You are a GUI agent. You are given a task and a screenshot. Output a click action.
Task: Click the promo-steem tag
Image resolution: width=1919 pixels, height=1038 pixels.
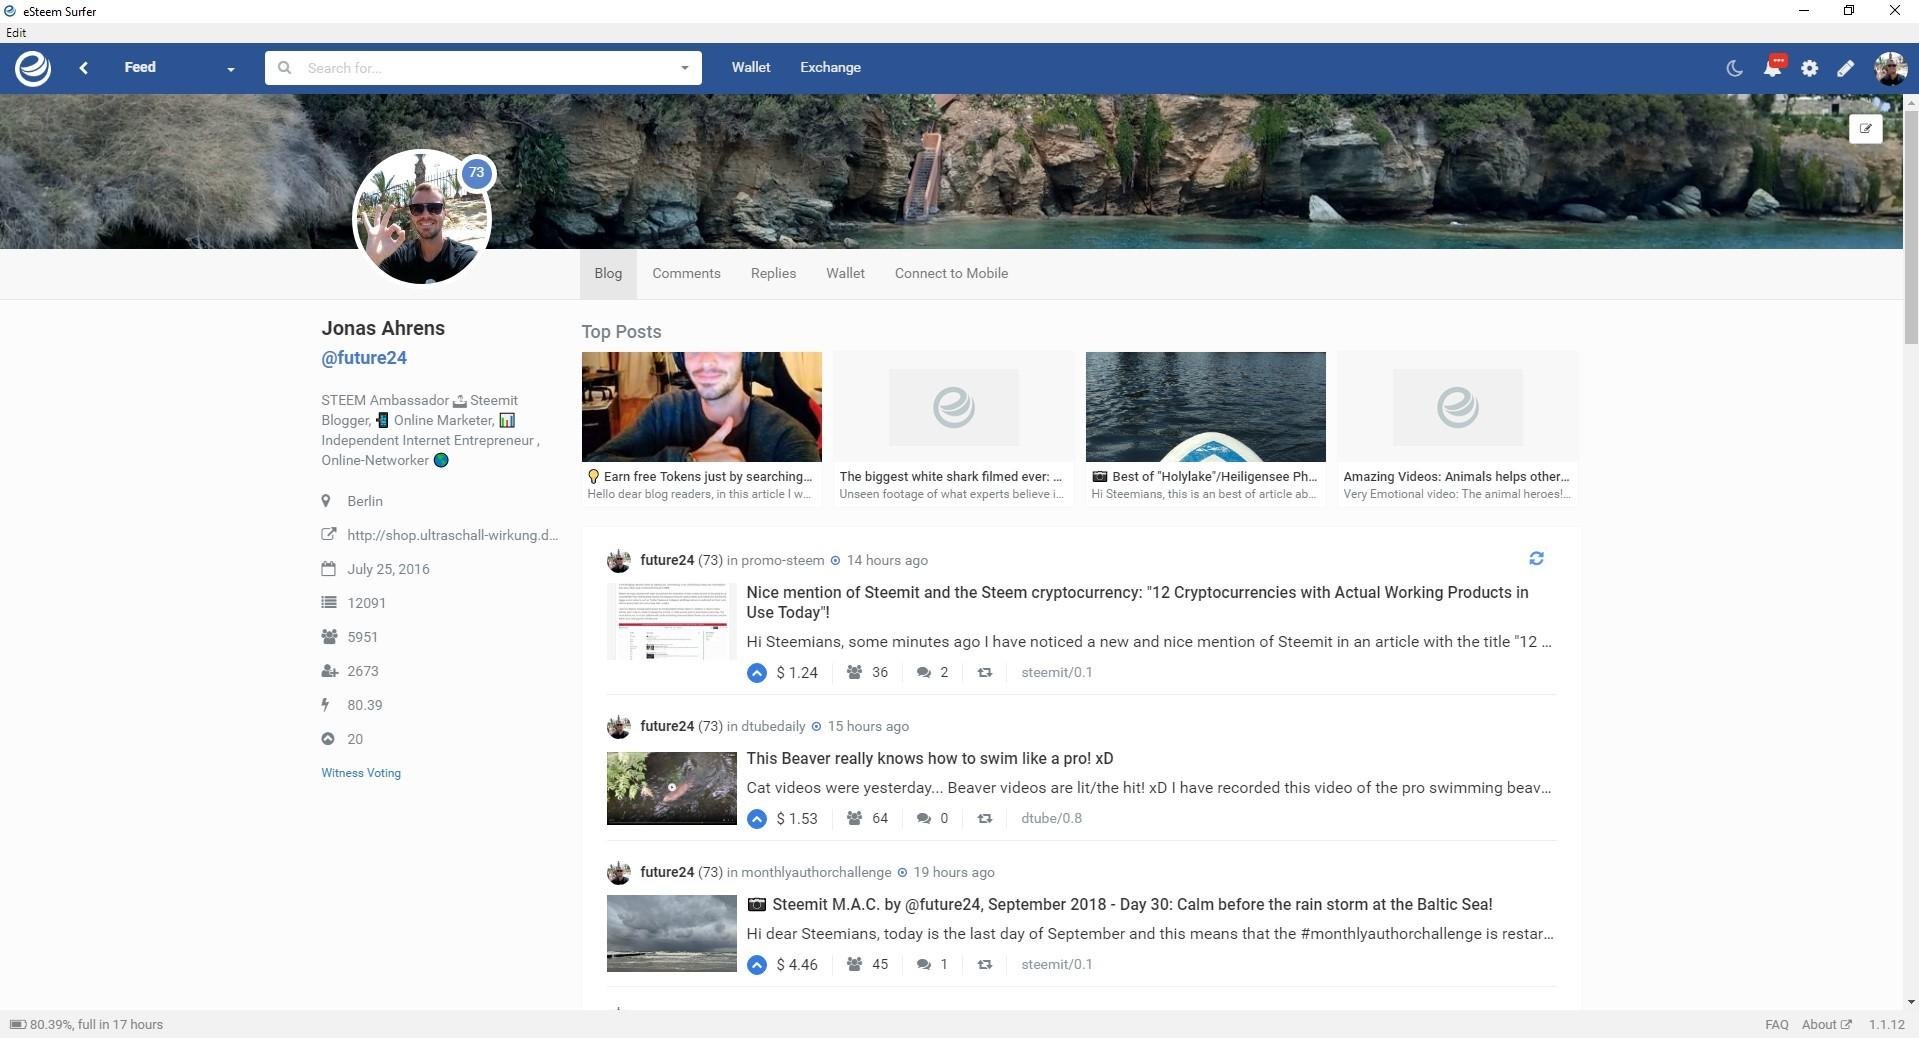coord(782,560)
